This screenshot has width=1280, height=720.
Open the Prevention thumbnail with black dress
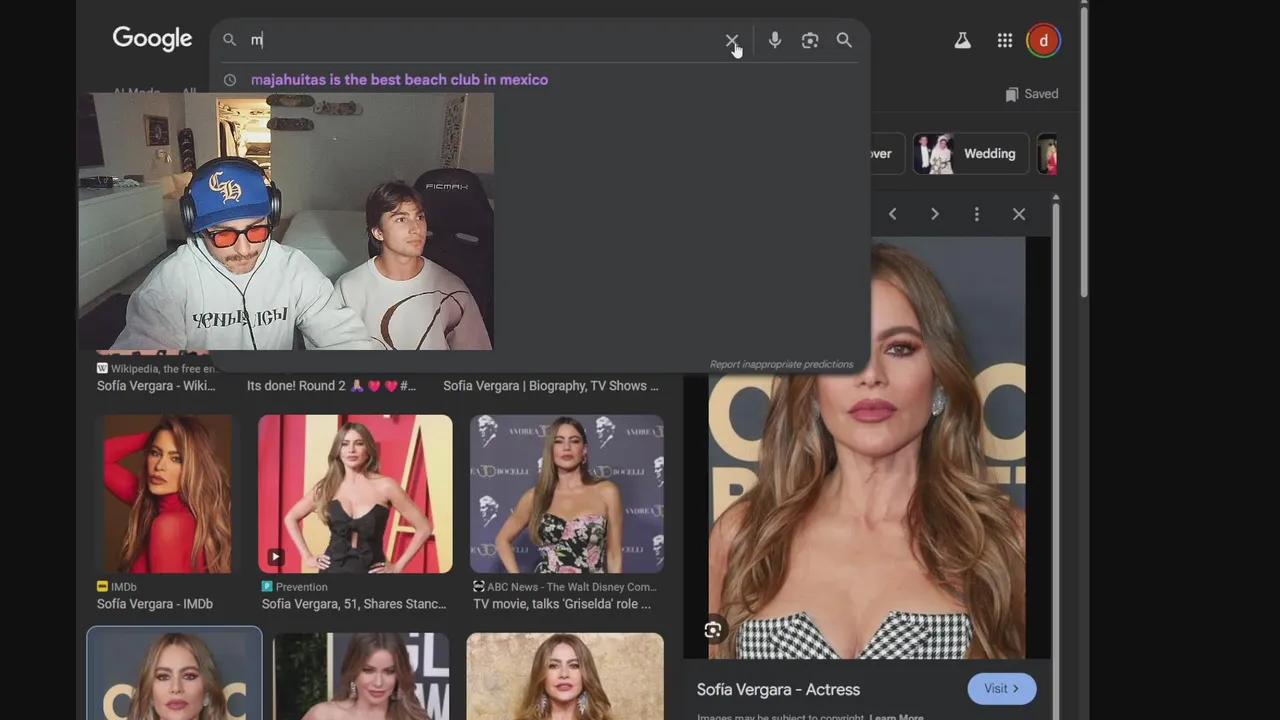tap(355, 494)
